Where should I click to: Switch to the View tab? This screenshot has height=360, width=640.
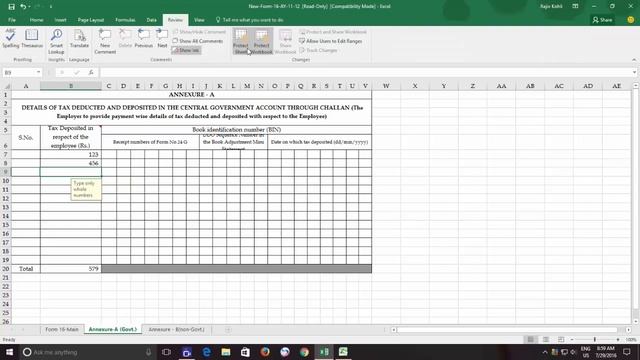(x=199, y=20)
